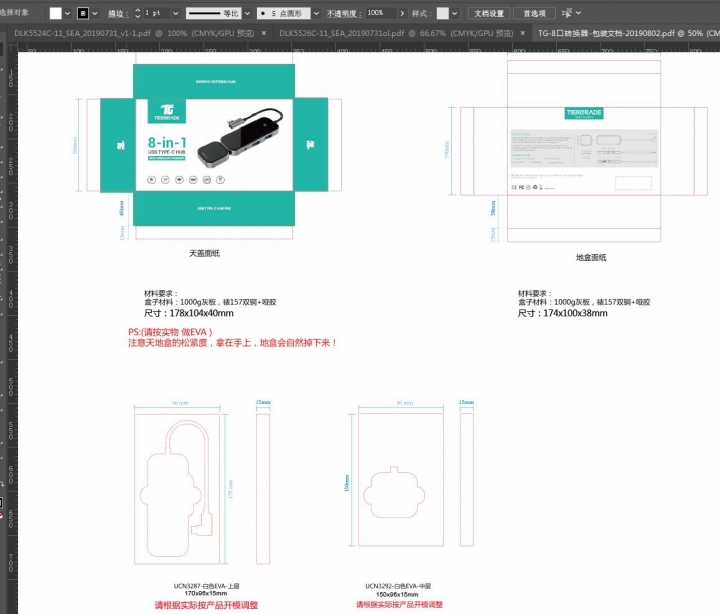Click the 描边 stroke panel link
This screenshot has width=720, height=614.
[x=117, y=13]
